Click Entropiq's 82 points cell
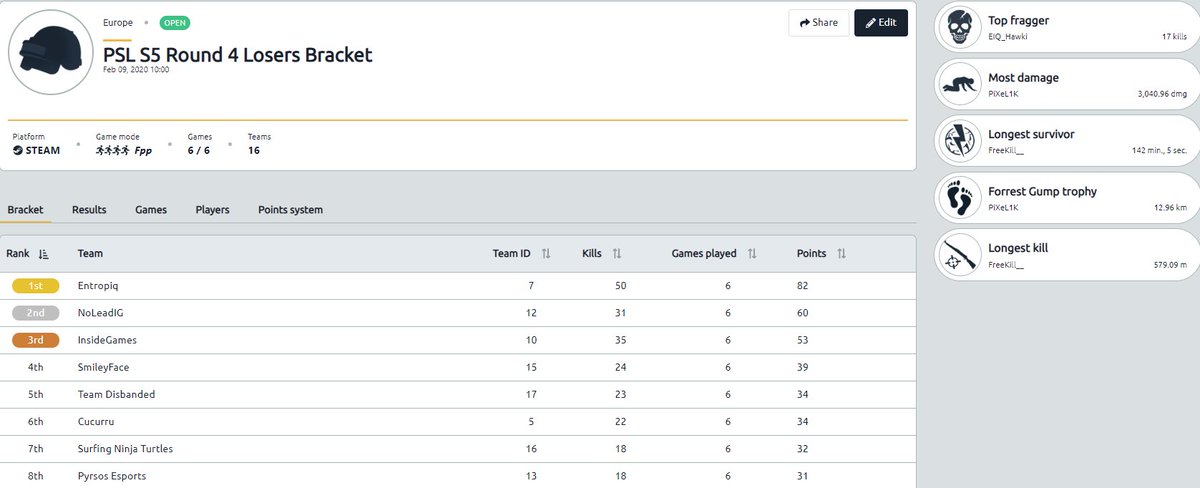This screenshot has width=1200, height=488. 803,286
